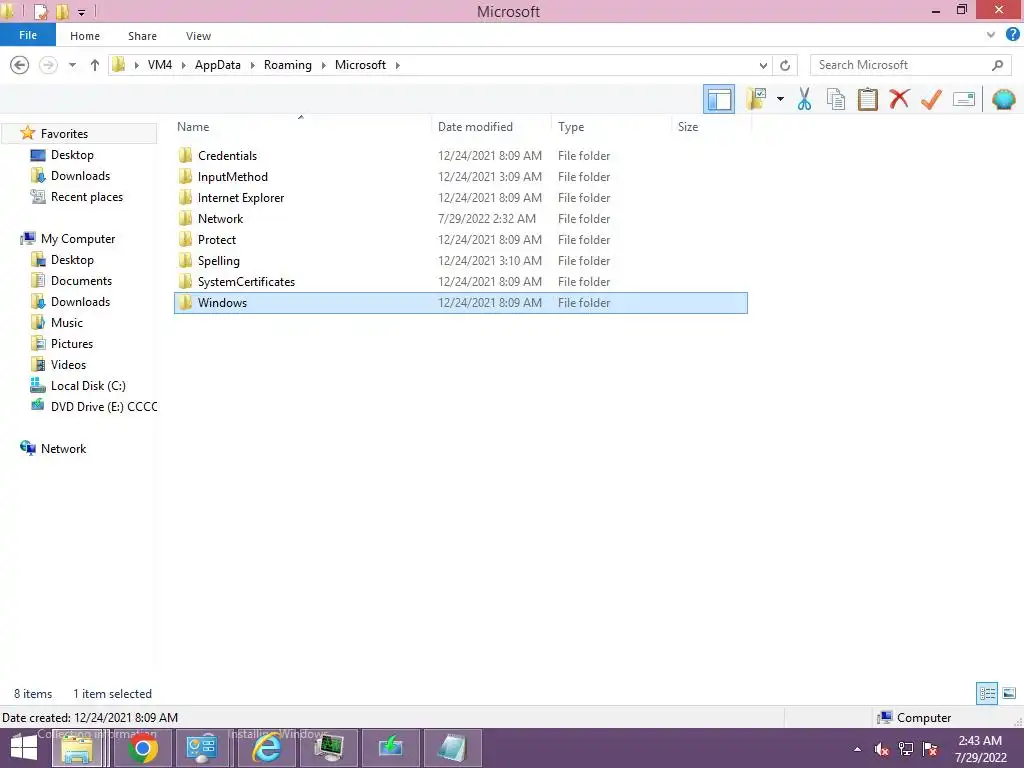1024x768 pixels.
Task: Toggle the navigation pane toolbar button
Action: (x=719, y=99)
